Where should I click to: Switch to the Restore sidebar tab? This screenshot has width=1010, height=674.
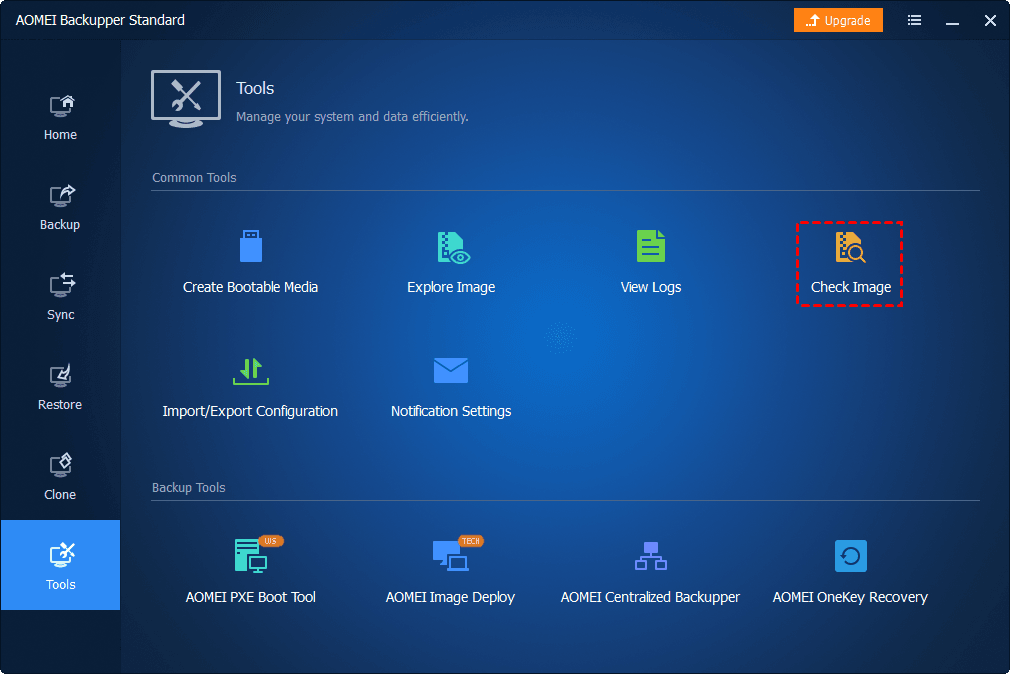(61, 387)
